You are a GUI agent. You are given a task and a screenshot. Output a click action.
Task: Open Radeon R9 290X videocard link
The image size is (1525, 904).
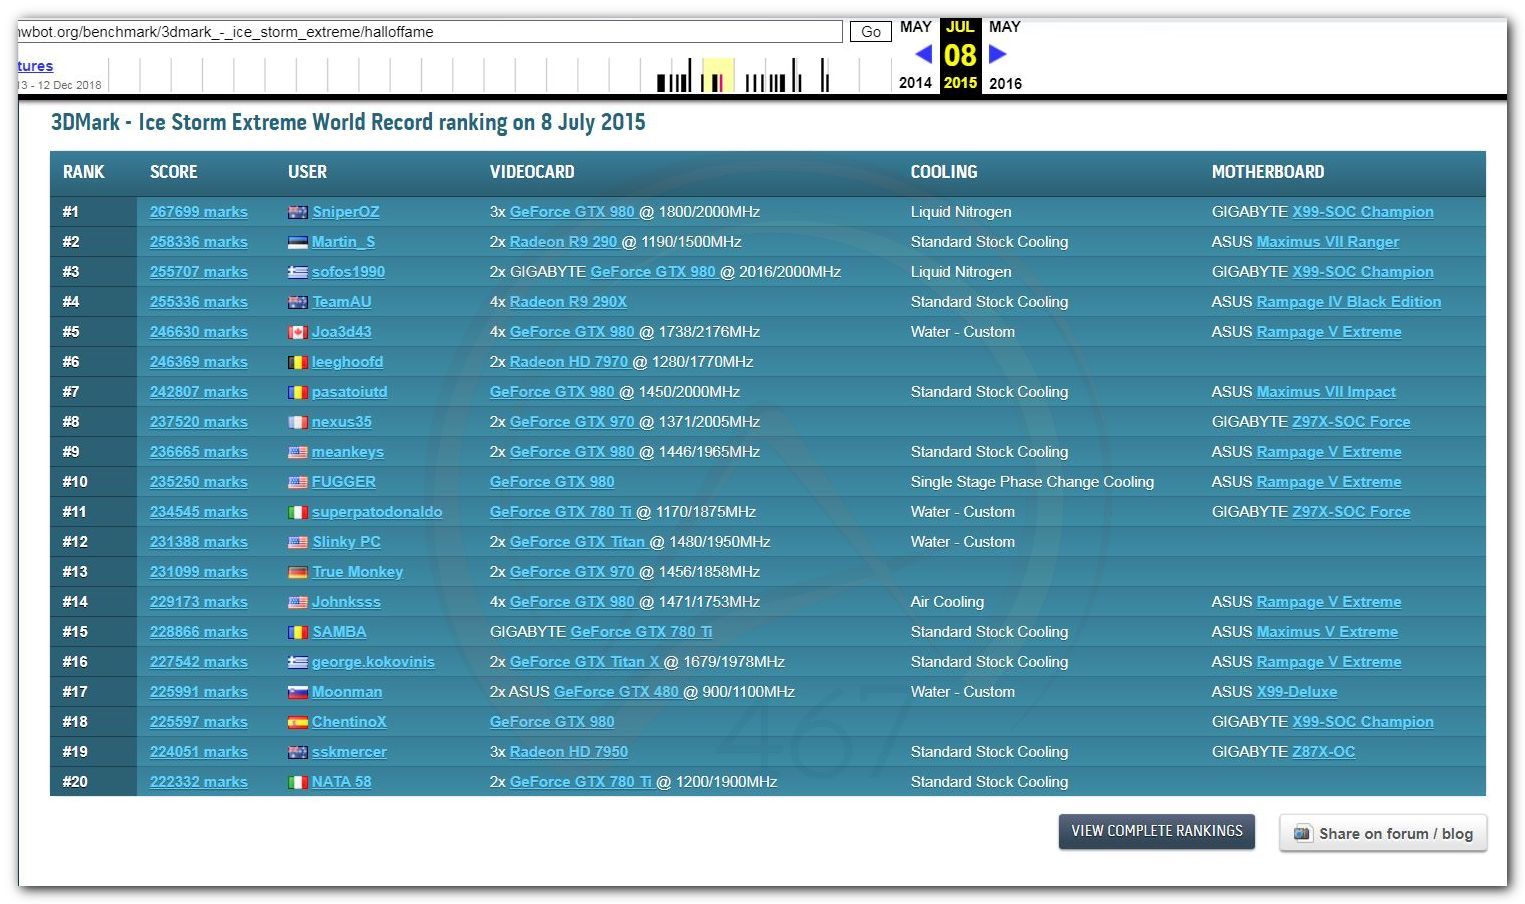pyautogui.click(x=568, y=302)
